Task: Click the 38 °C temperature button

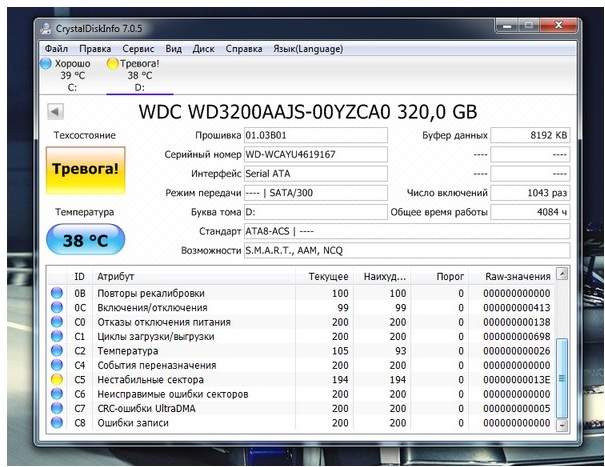Action: [x=85, y=240]
